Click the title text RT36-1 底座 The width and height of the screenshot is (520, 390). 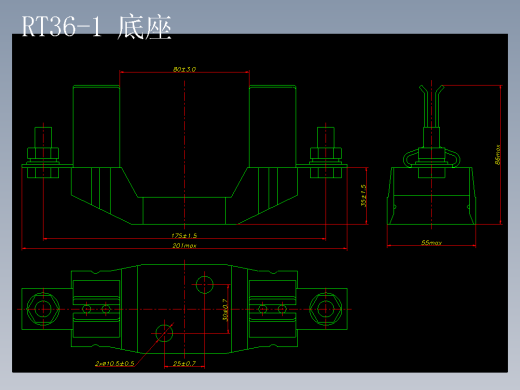(x=96, y=27)
